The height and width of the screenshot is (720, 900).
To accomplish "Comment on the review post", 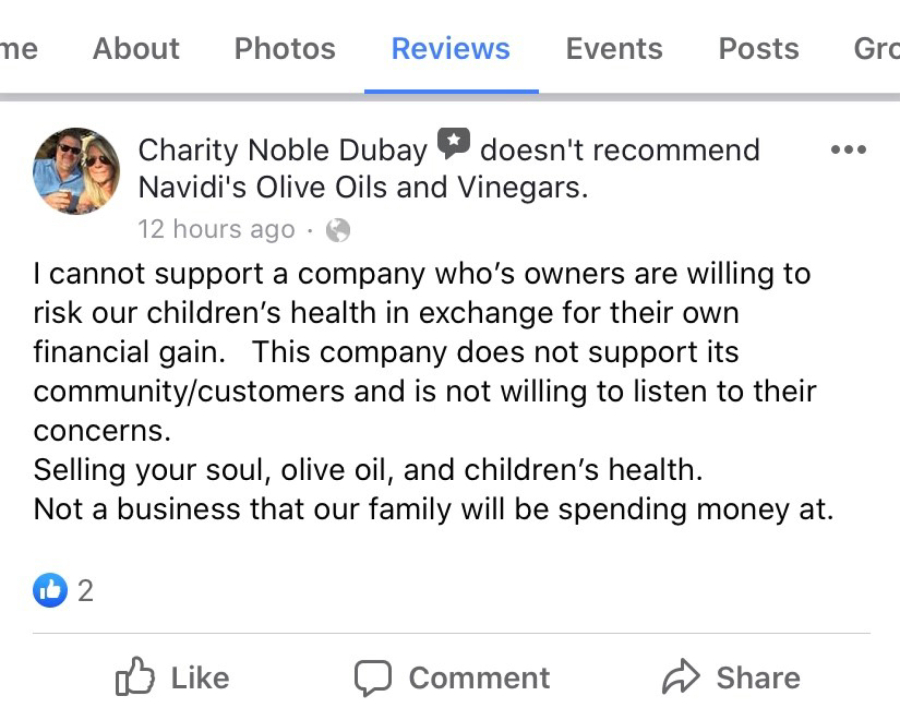I will 452,678.
